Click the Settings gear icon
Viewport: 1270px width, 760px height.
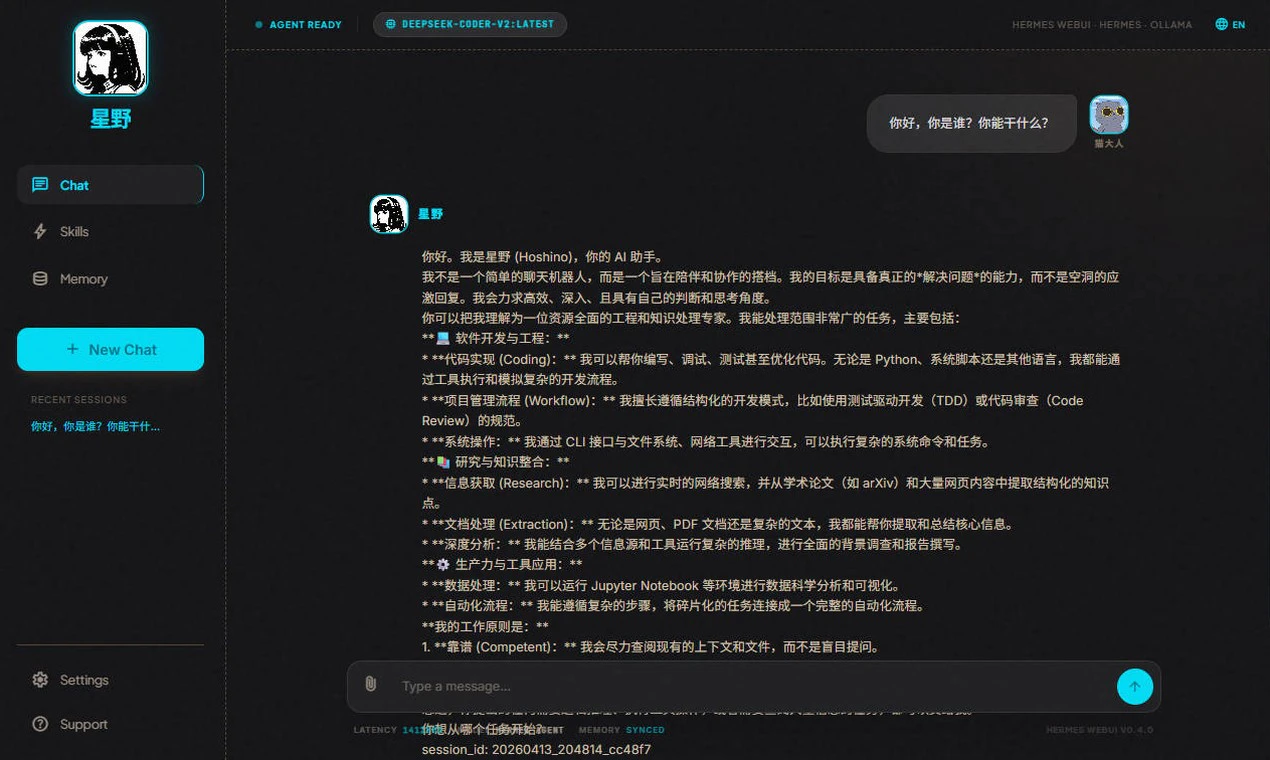point(40,680)
